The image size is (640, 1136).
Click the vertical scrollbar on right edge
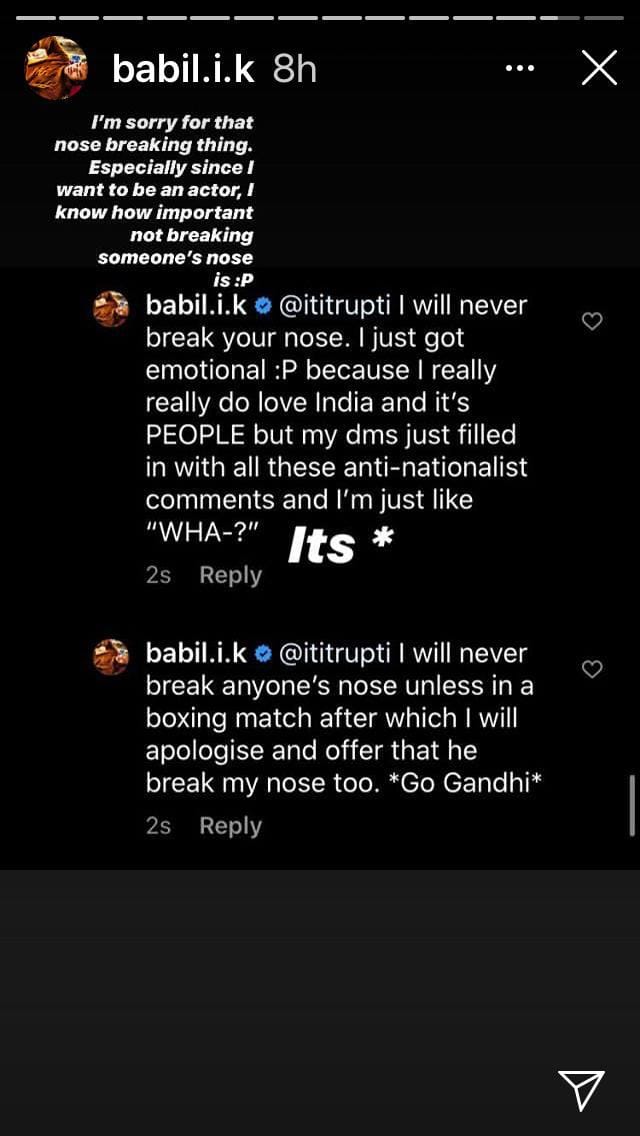point(632,803)
